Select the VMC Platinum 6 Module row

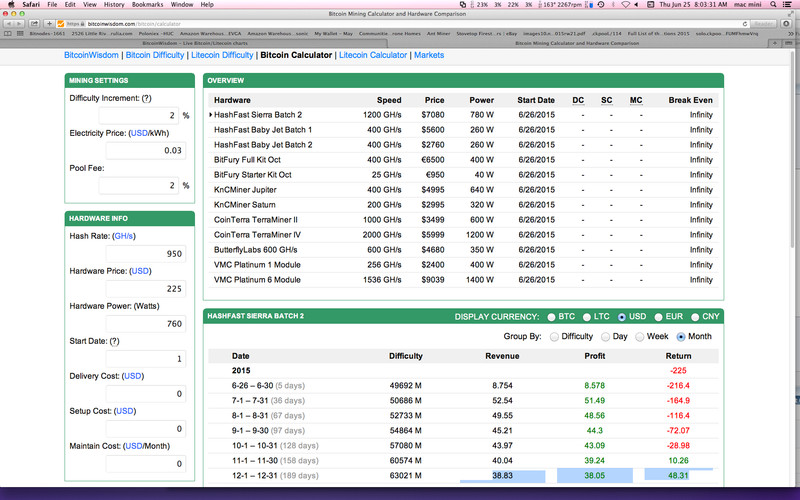pyautogui.click(x=463, y=280)
